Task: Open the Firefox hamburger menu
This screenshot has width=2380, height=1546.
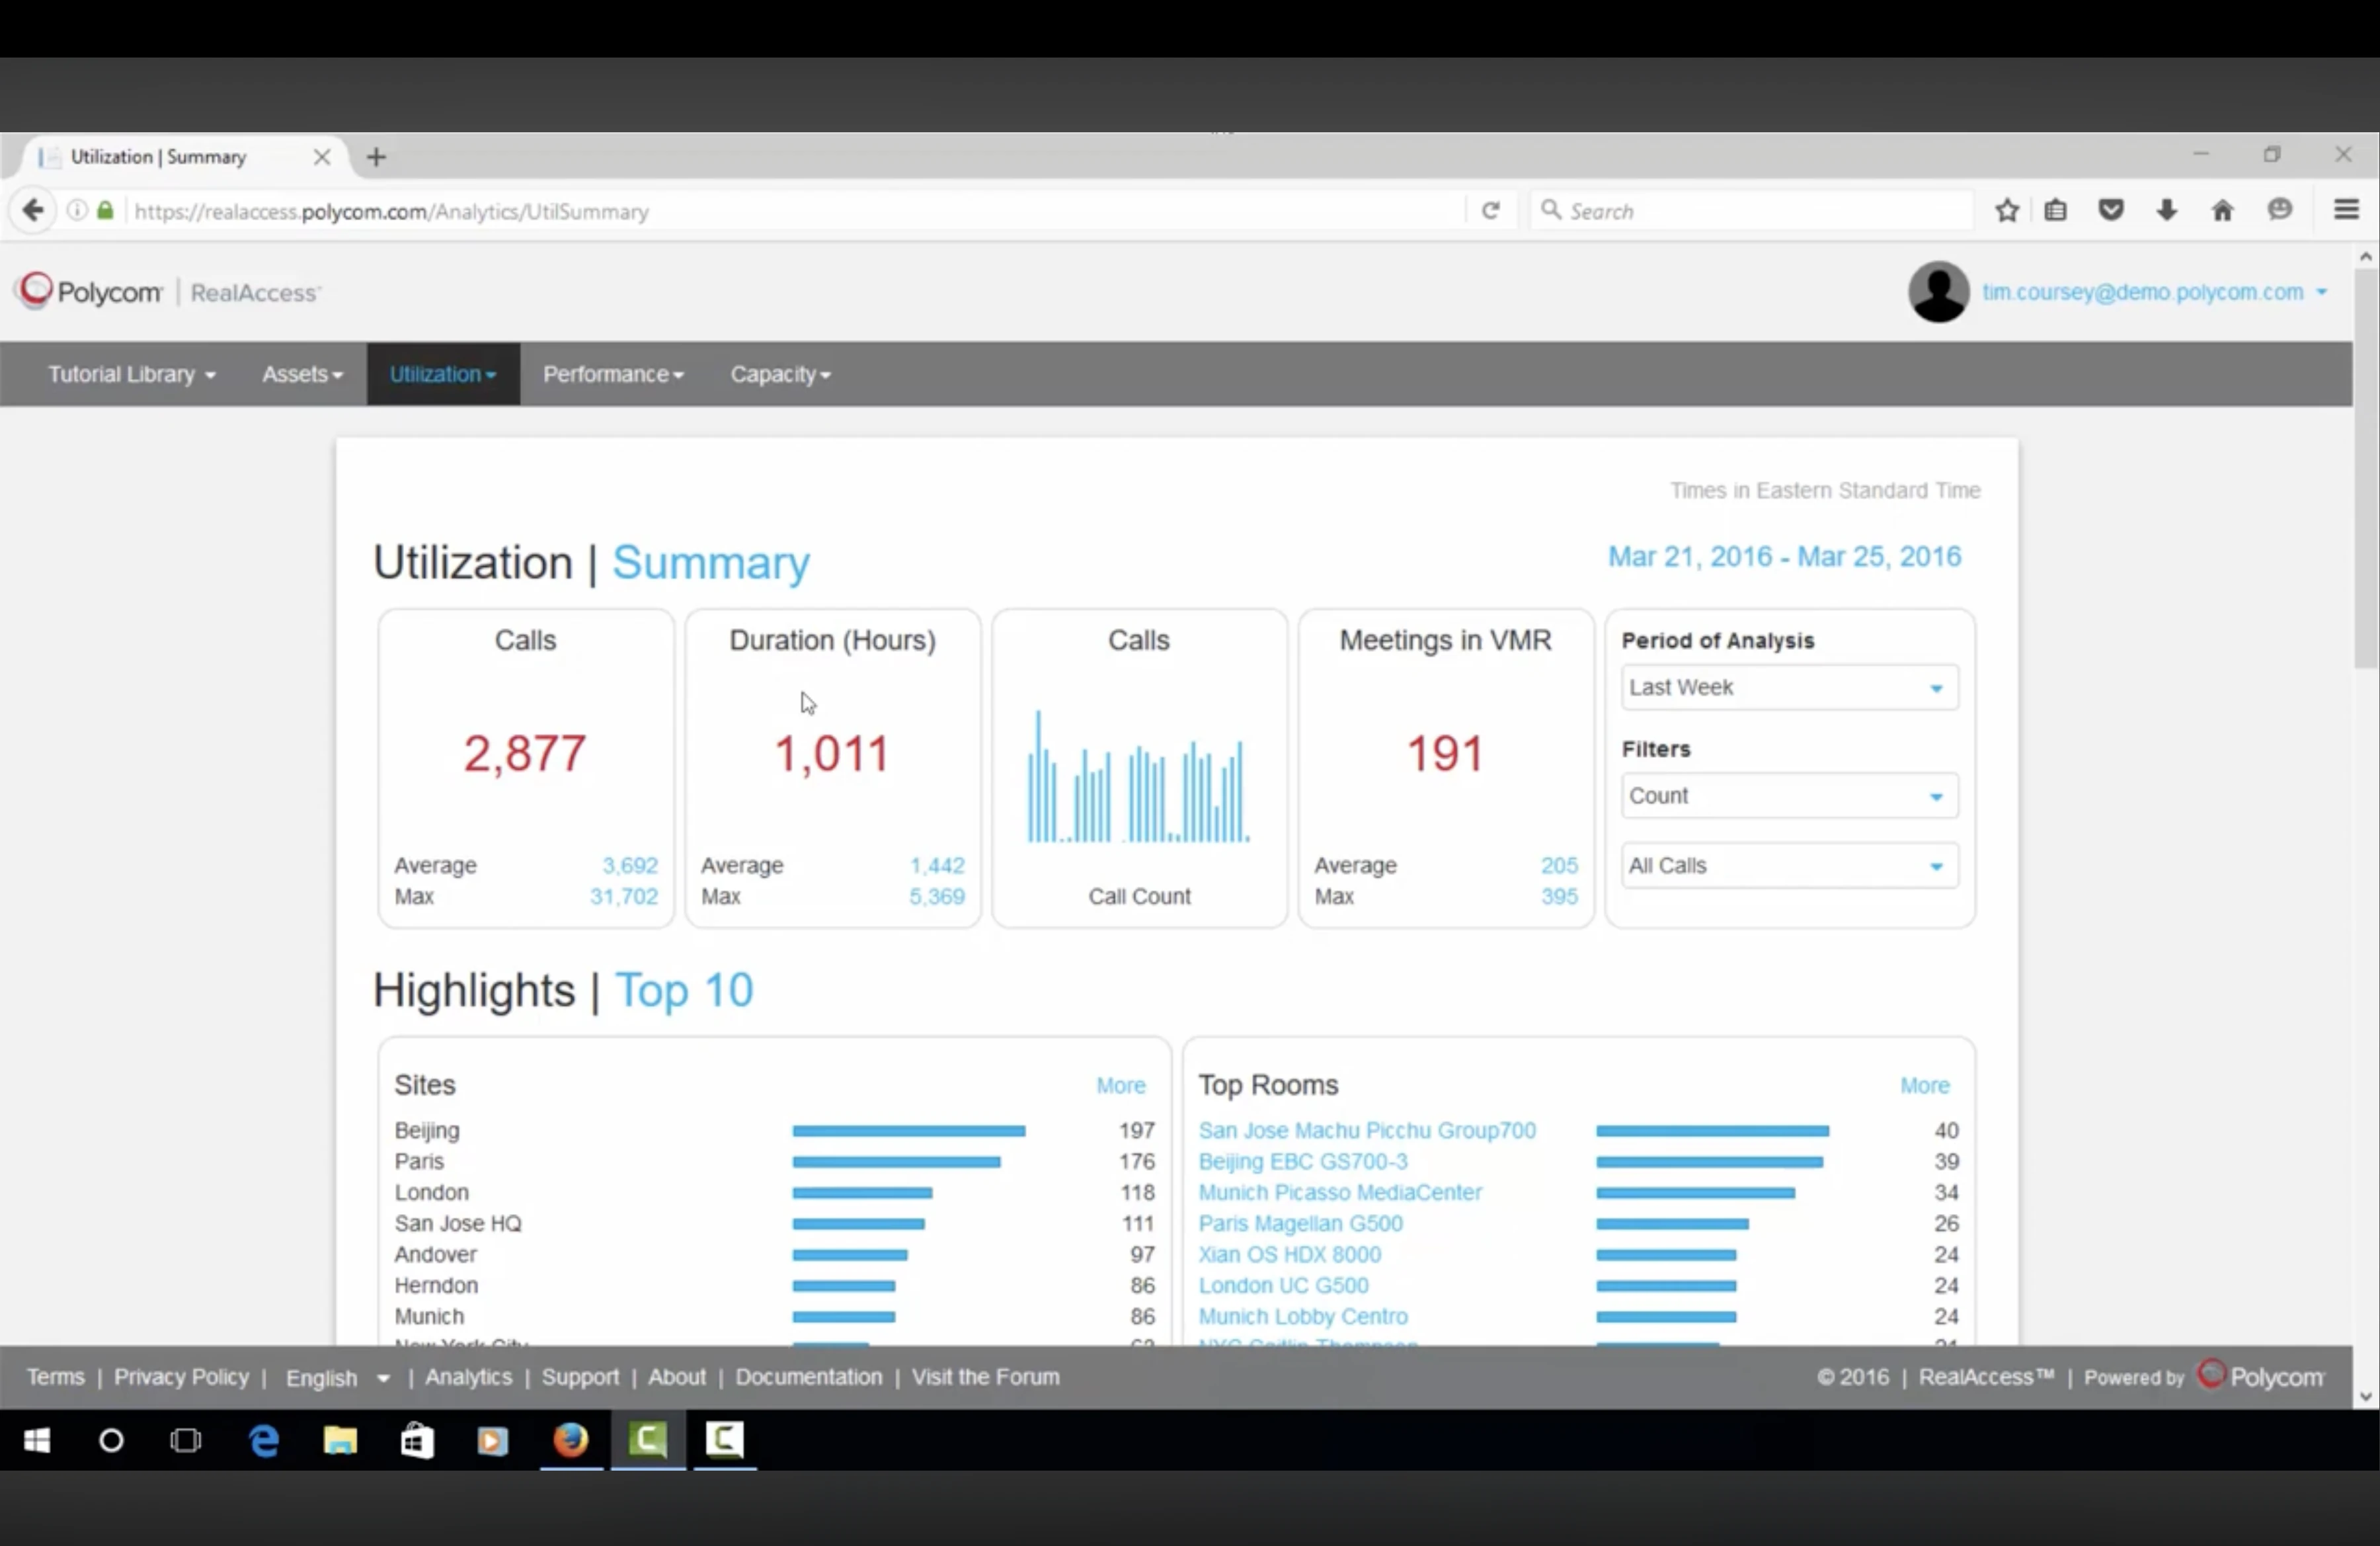Action: pos(2346,211)
